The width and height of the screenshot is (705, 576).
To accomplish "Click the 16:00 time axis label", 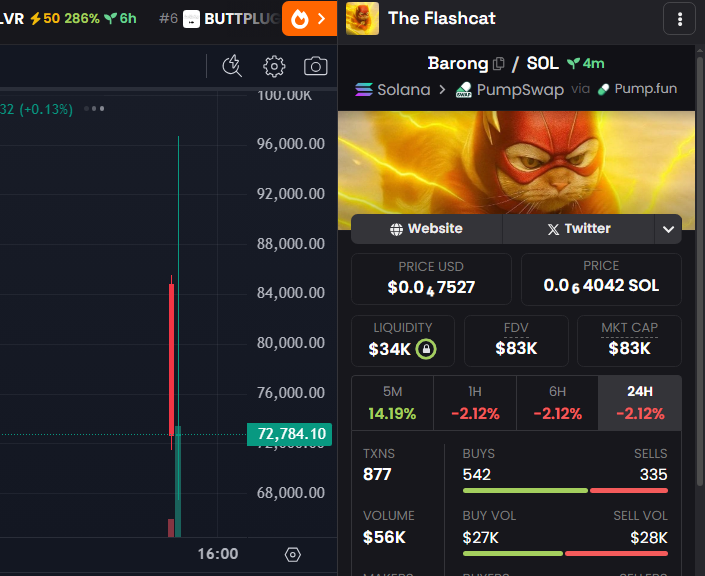I will coord(218,554).
